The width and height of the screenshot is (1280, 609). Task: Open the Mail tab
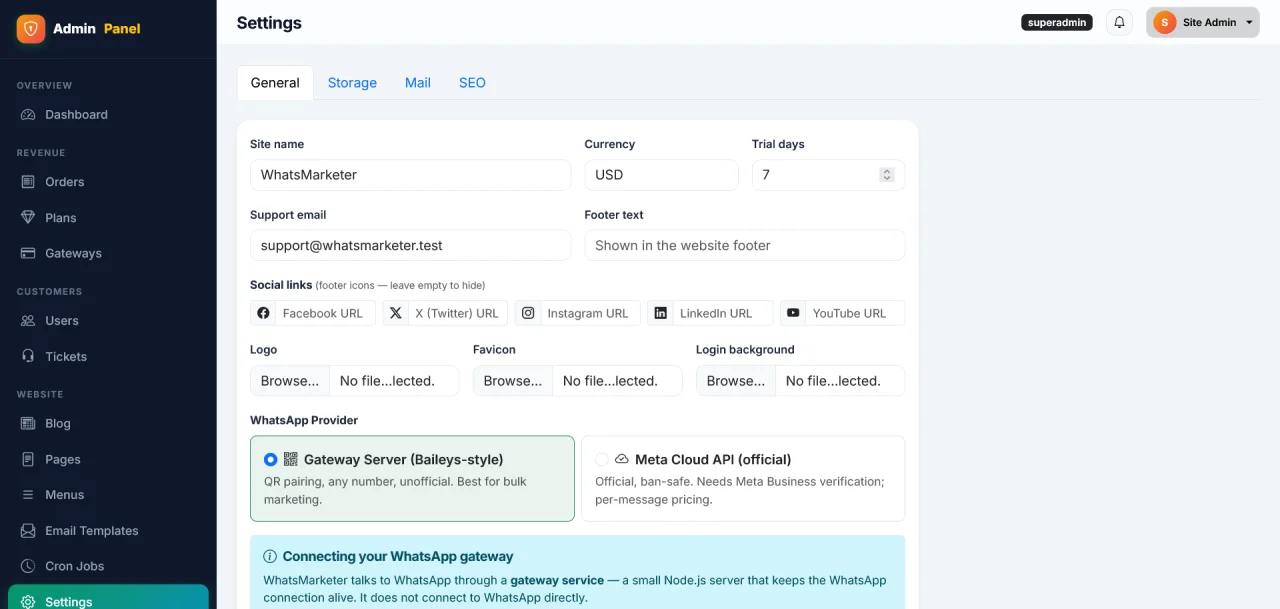pos(418,83)
